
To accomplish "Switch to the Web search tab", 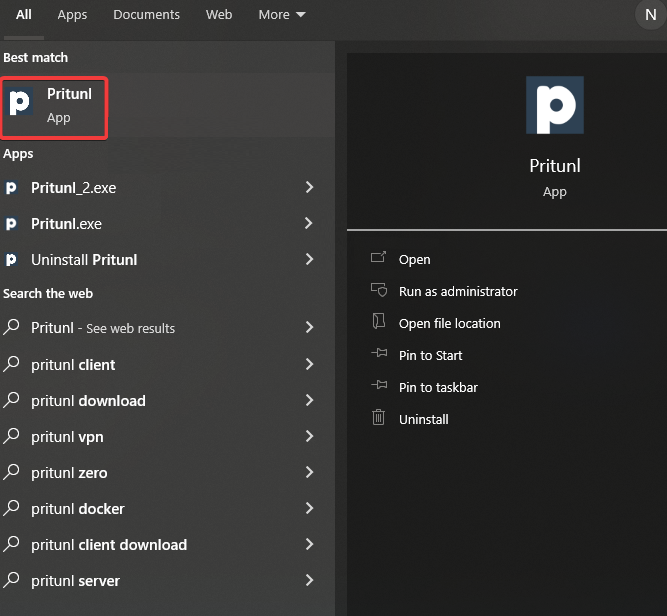I will pos(219,14).
